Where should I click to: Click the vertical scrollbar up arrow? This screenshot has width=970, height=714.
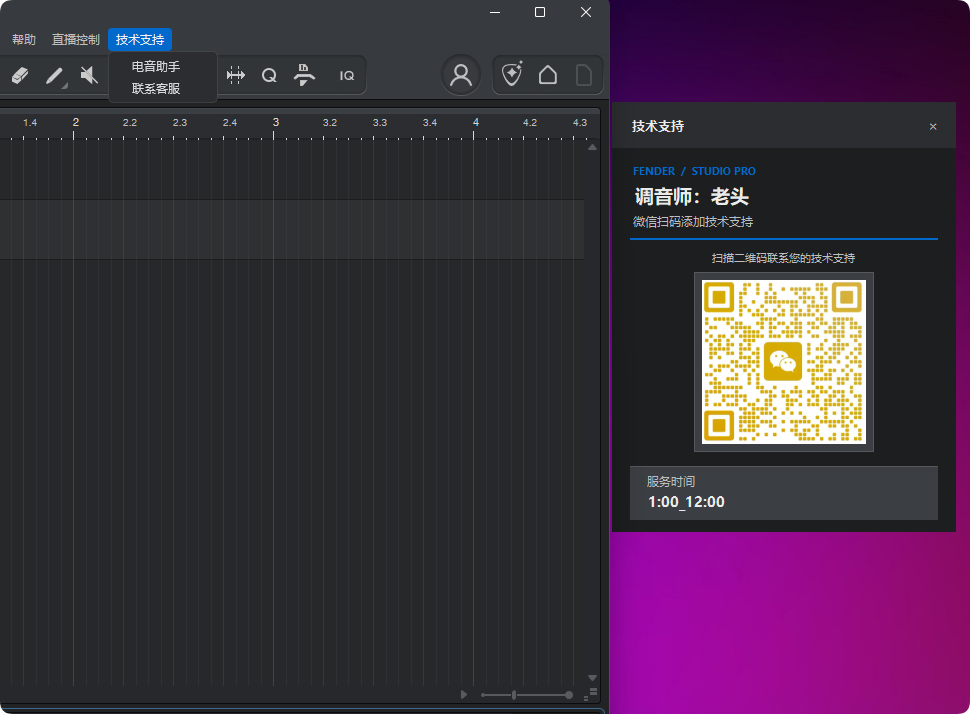coord(592,147)
